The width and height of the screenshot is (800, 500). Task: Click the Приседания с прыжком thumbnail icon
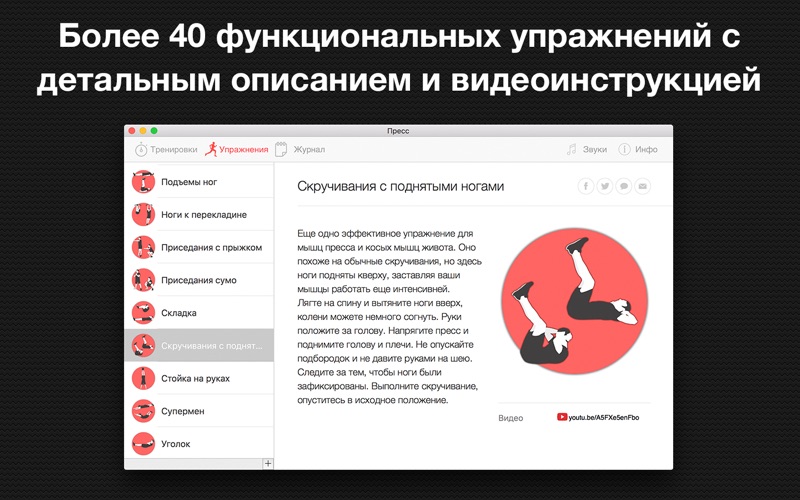[x=143, y=247]
